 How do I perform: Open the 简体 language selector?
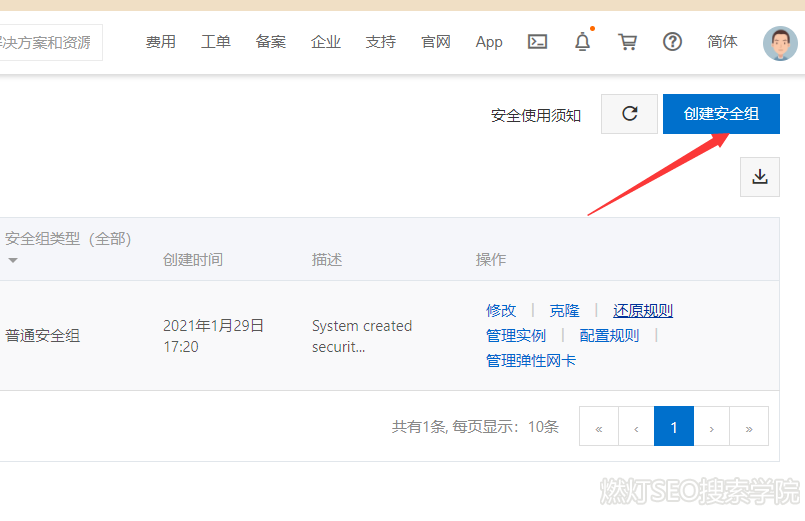pos(722,42)
